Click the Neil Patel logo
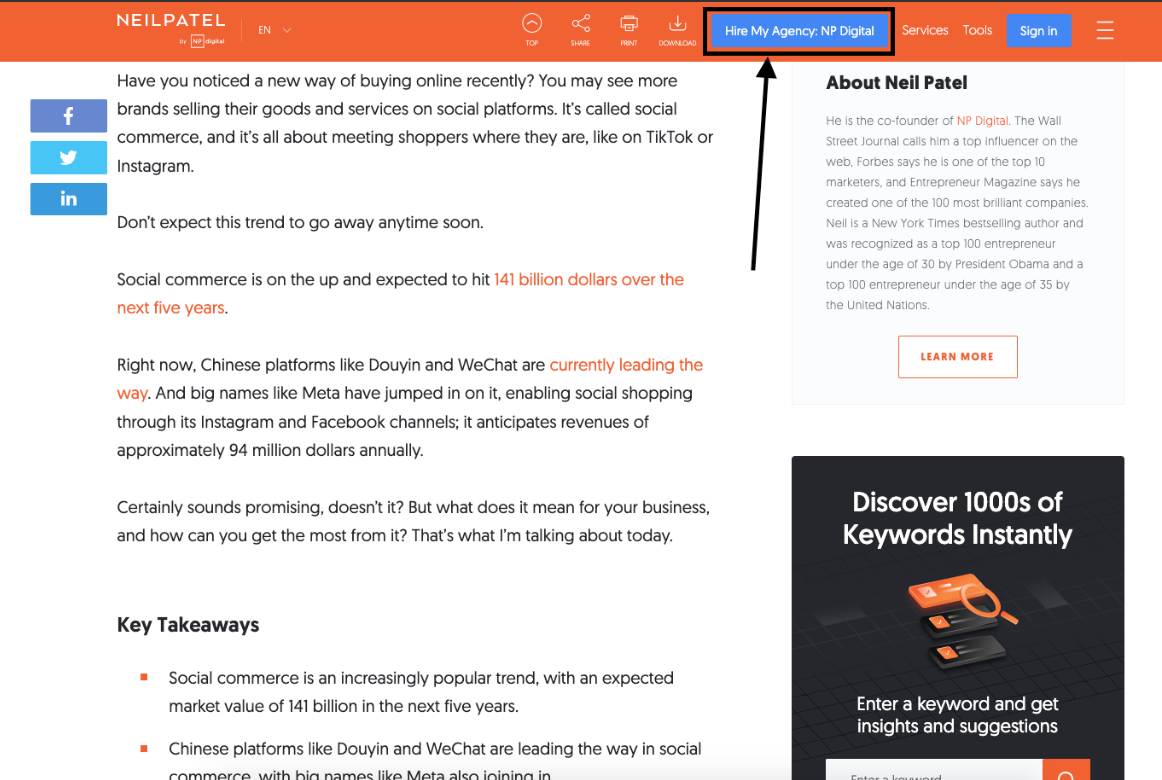The width and height of the screenshot is (1162, 780). click(x=170, y=30)
